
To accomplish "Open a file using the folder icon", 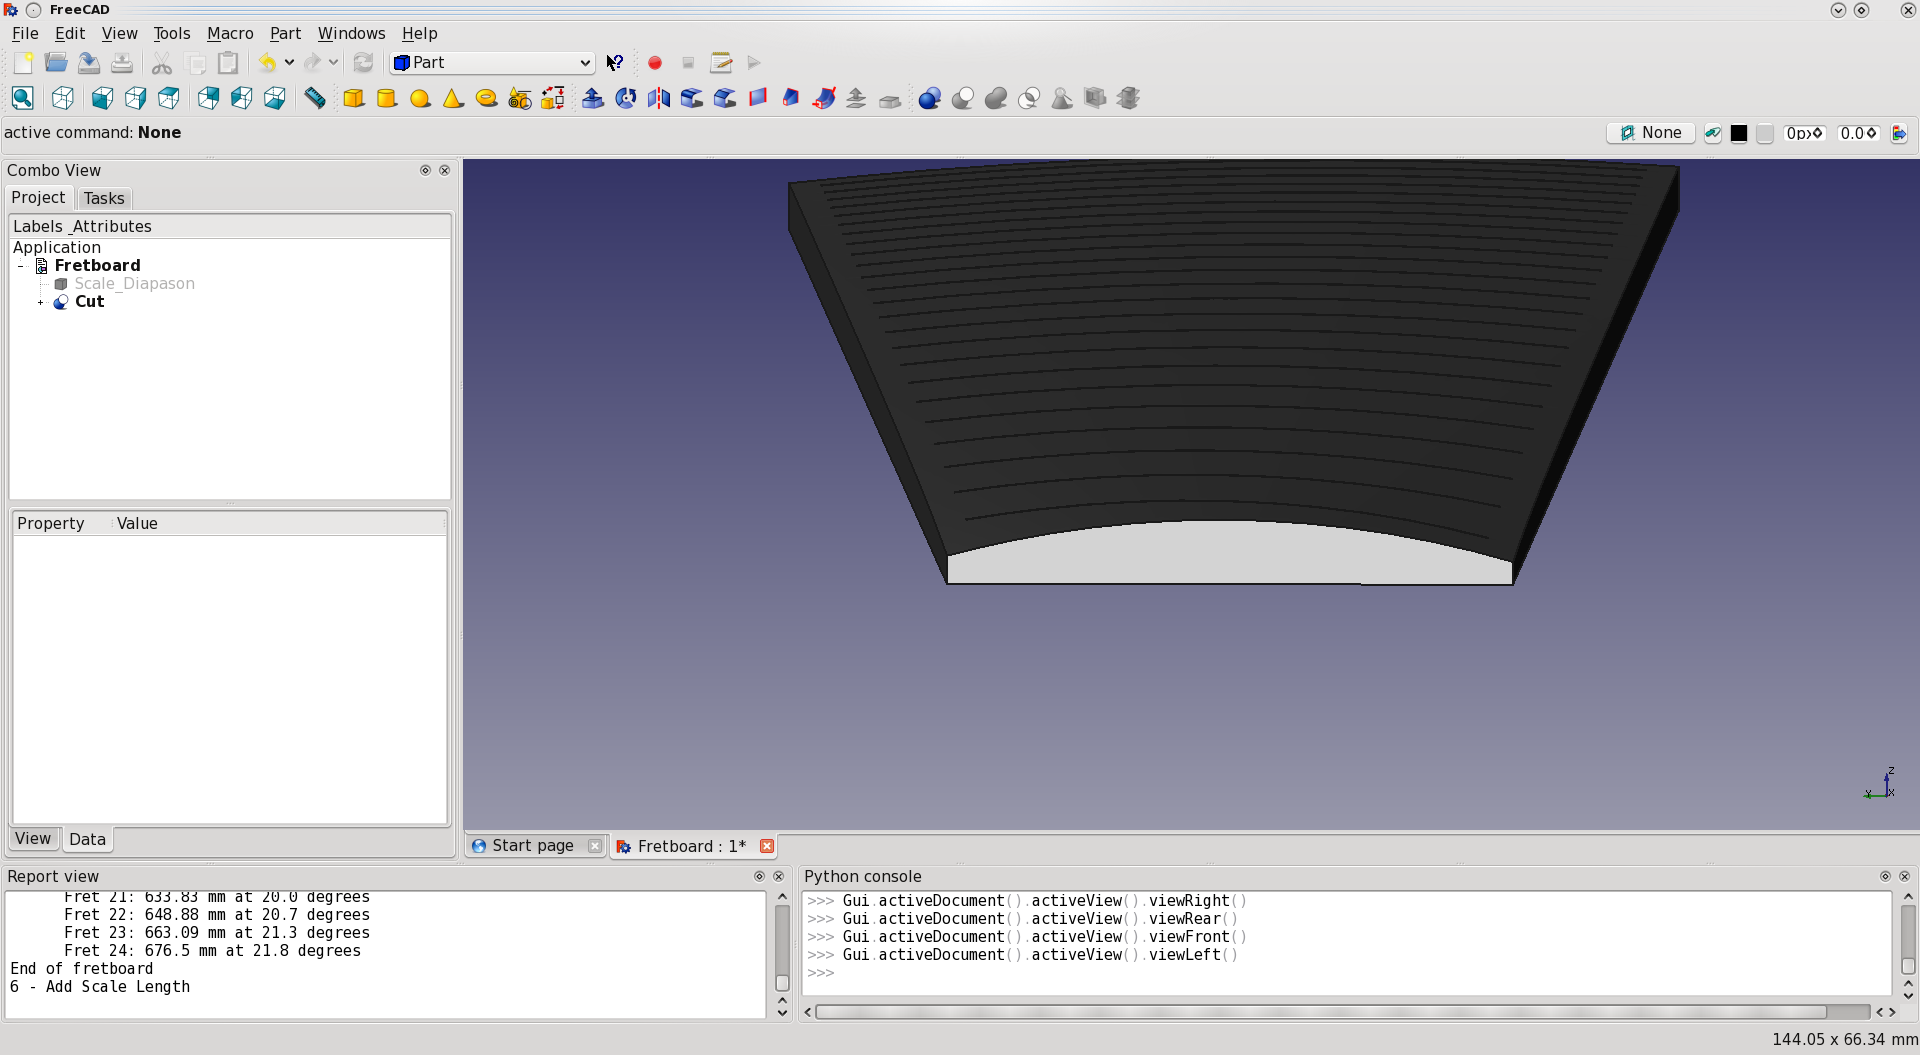I will coord(56,63).
